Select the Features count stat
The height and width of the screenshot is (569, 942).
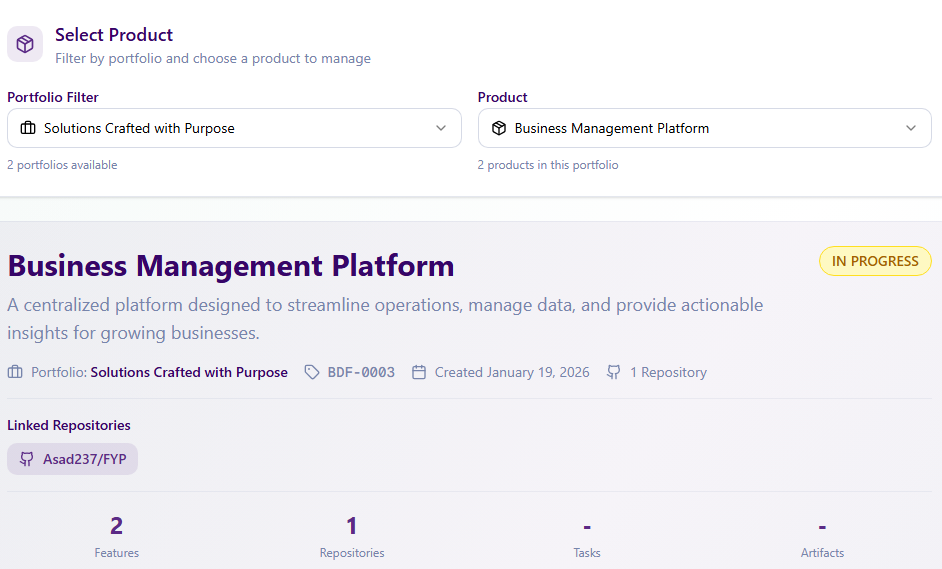point(117,536)
